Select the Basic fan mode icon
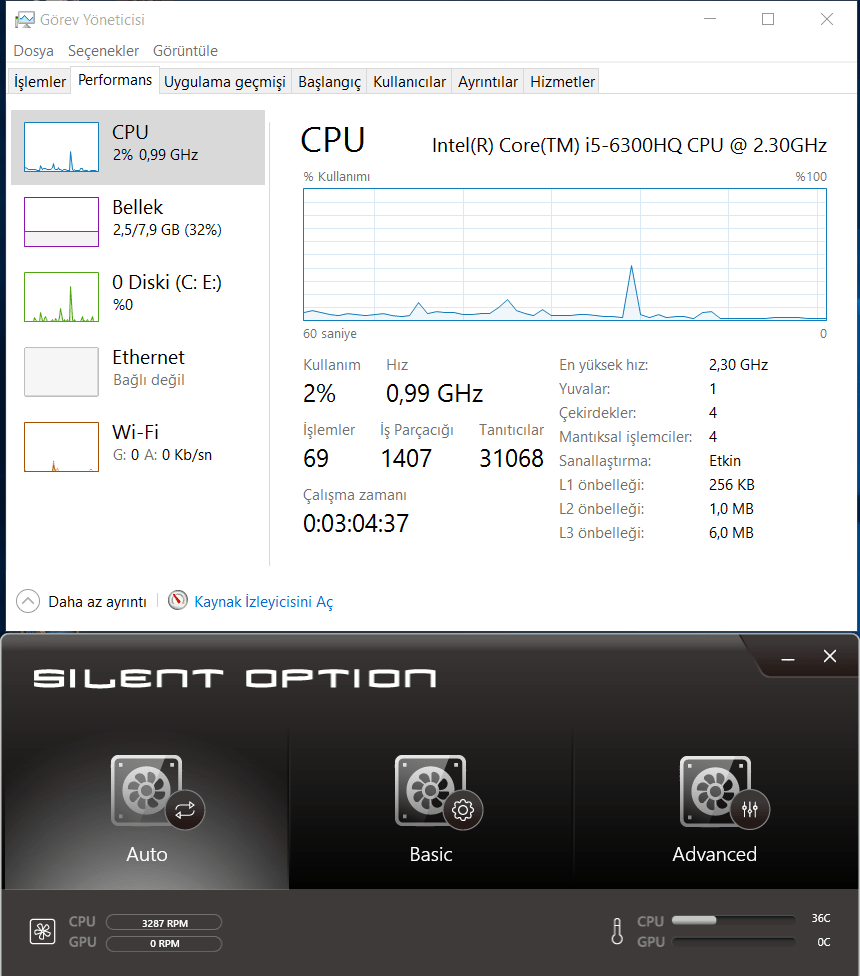This screenshot has width=860, height=976. (x=439, y=792)
